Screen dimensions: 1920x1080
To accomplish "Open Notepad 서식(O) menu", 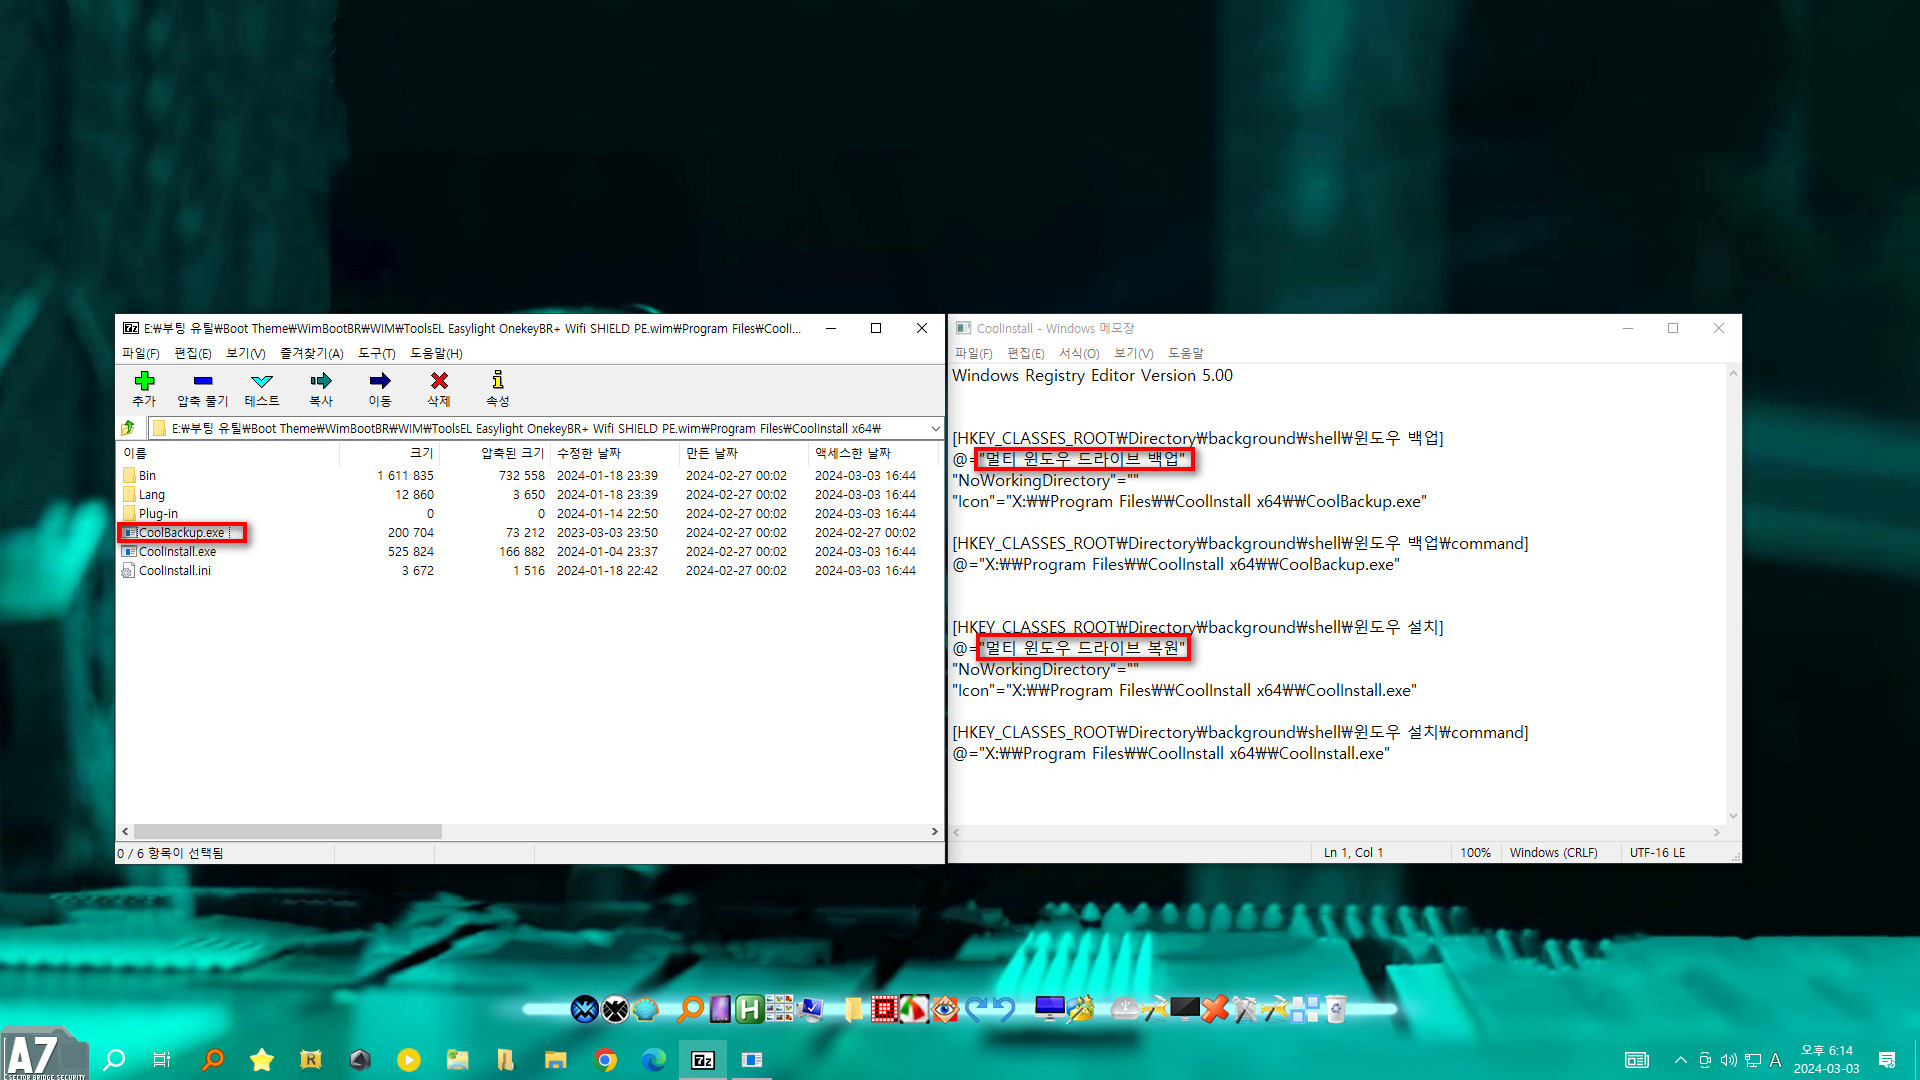I will coord(1079,353).
